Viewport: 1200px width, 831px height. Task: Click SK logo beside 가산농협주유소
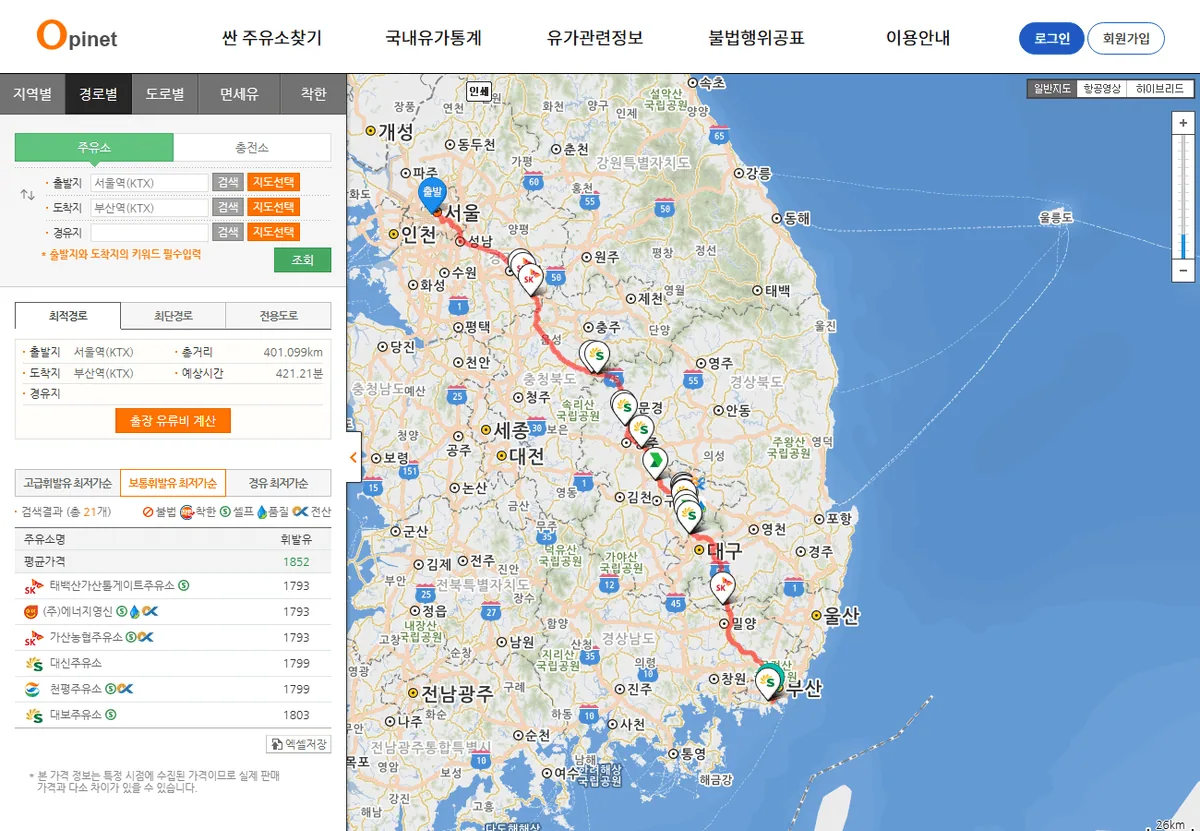tap(34, 638)
